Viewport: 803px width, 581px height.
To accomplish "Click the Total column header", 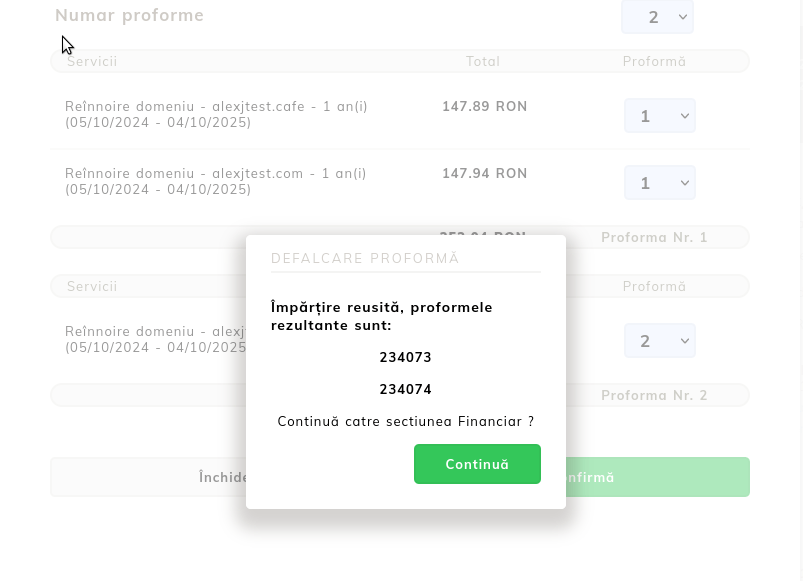I will (x=483, y=61).
